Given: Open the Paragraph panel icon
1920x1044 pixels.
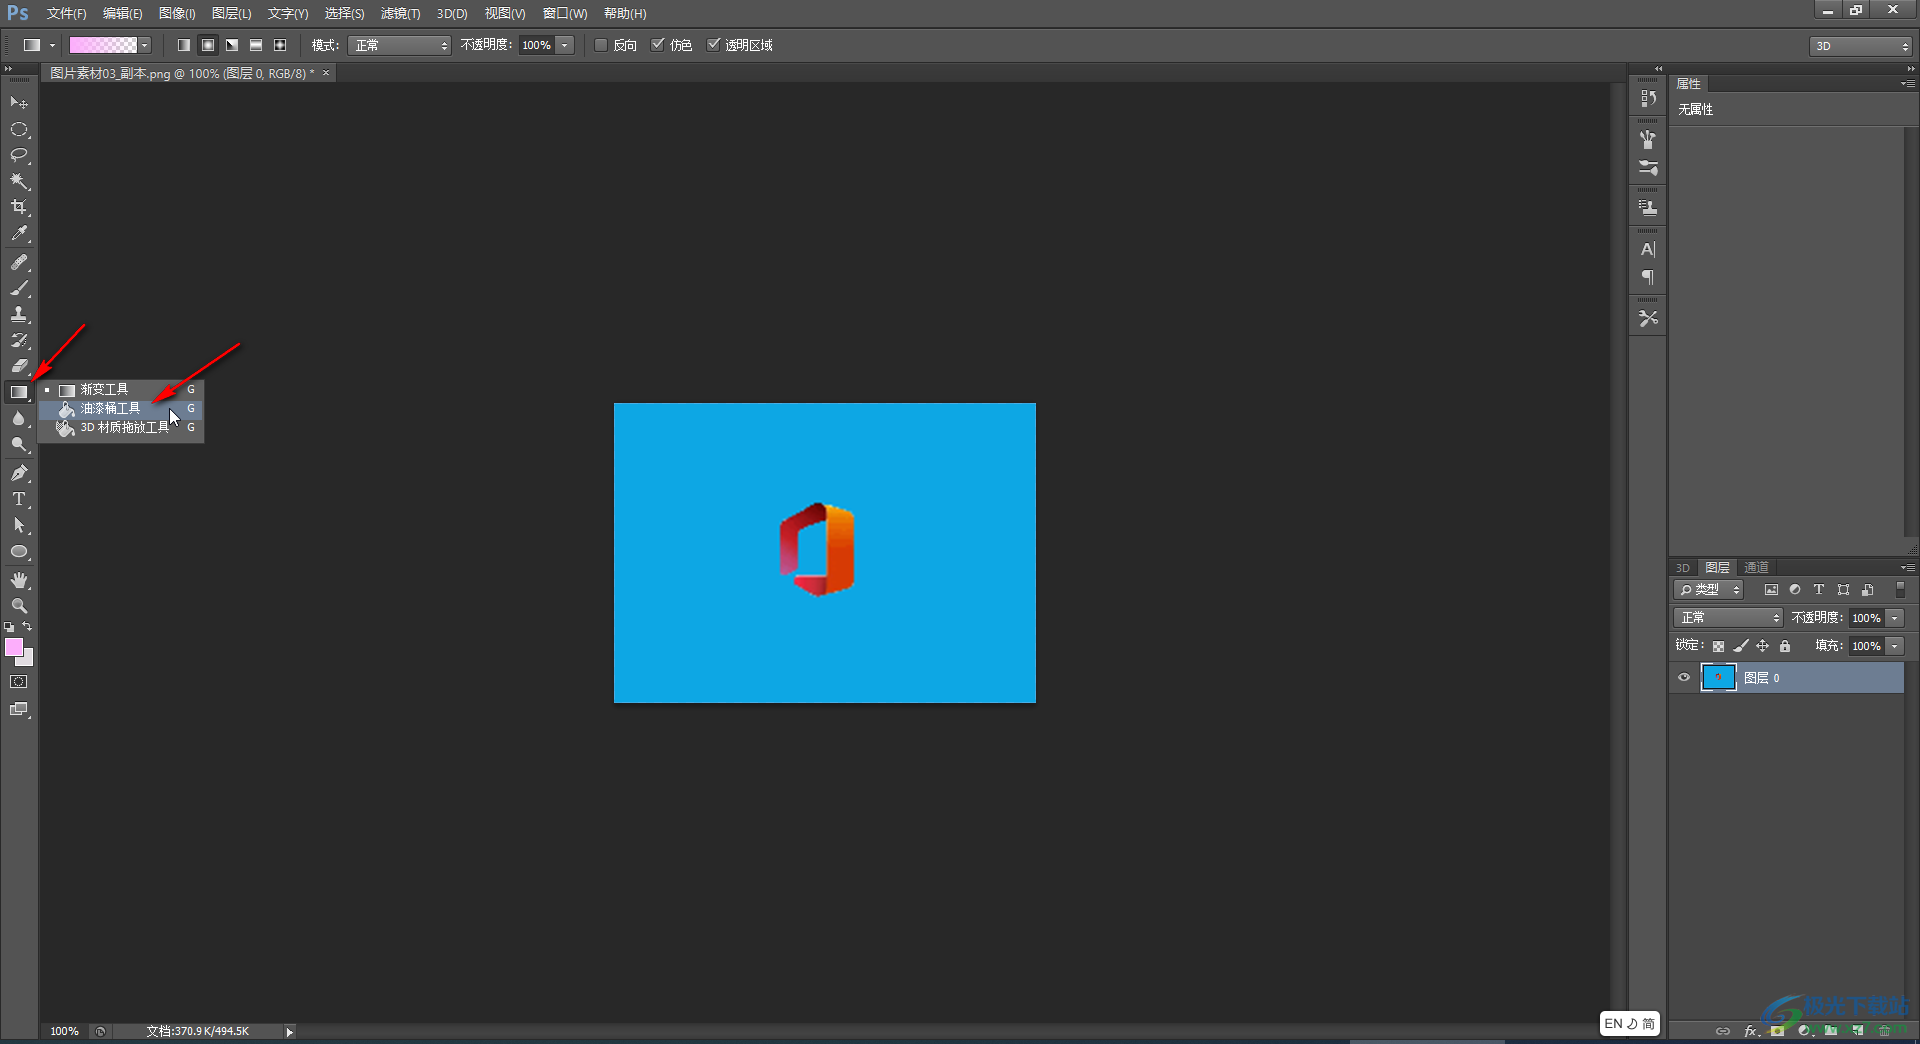Looking at the screenshot, I should (x=1648, y=277).
